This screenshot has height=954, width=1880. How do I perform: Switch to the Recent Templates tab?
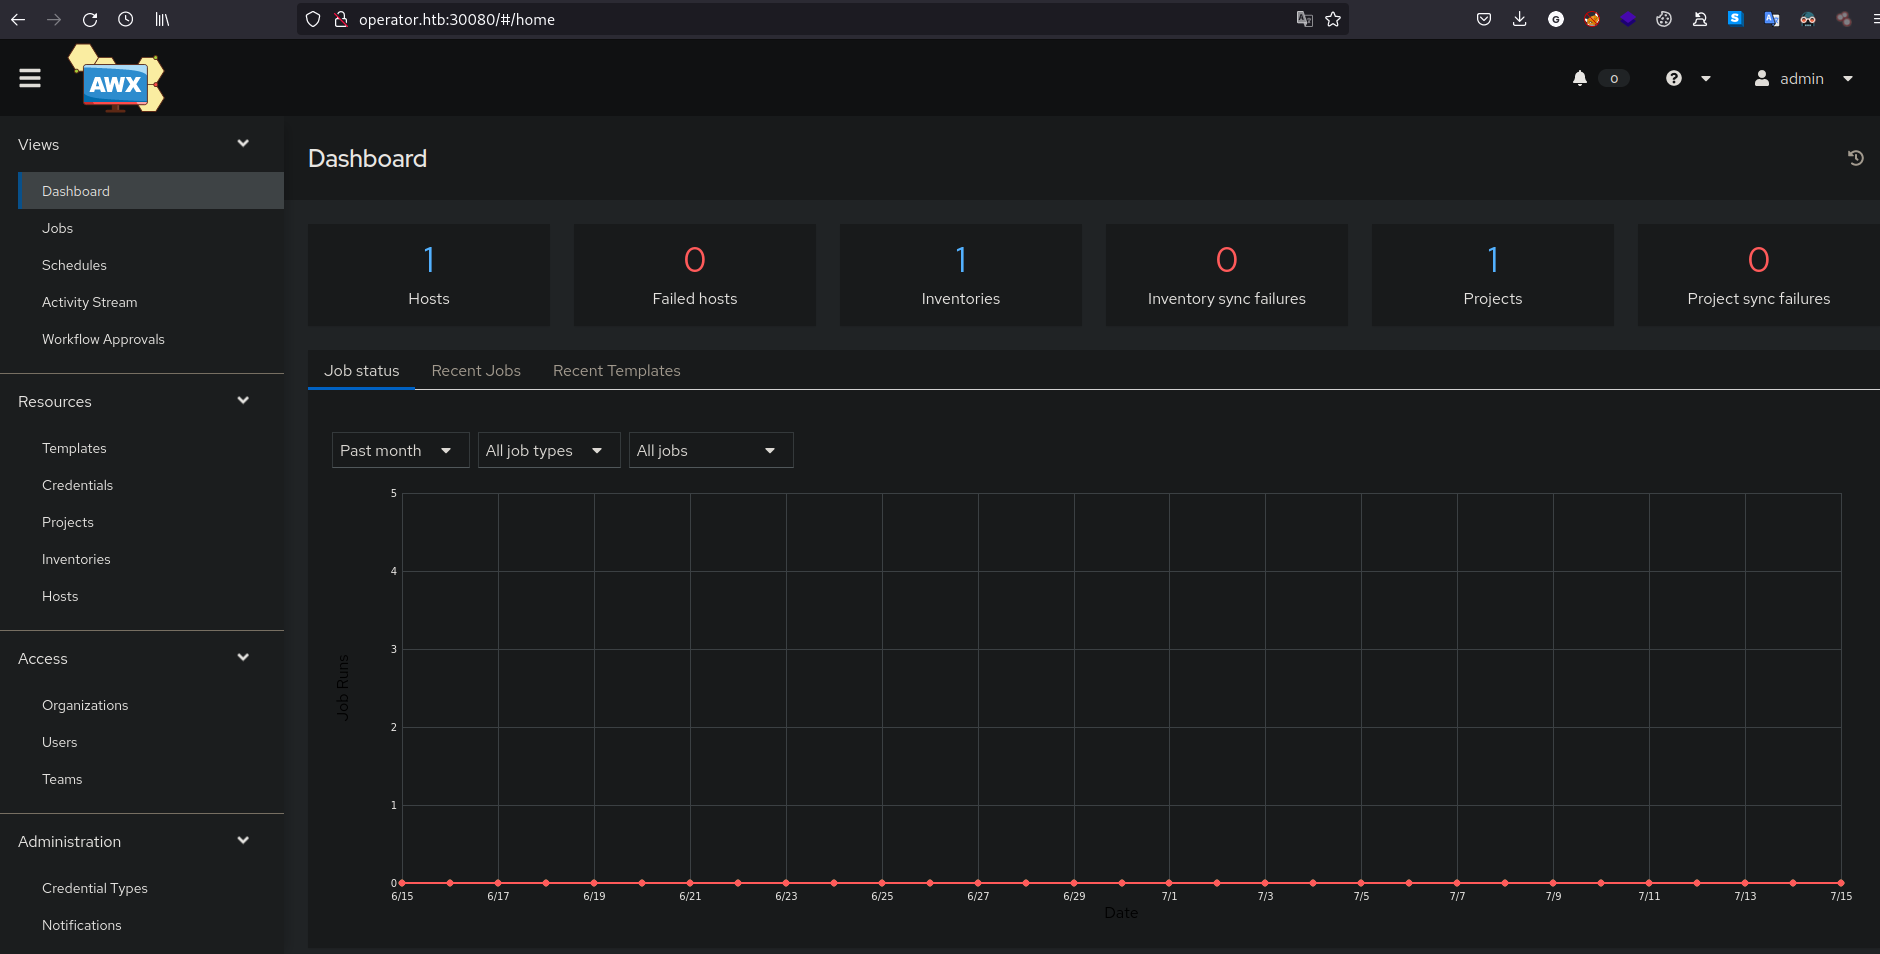[x=617, y=370]
